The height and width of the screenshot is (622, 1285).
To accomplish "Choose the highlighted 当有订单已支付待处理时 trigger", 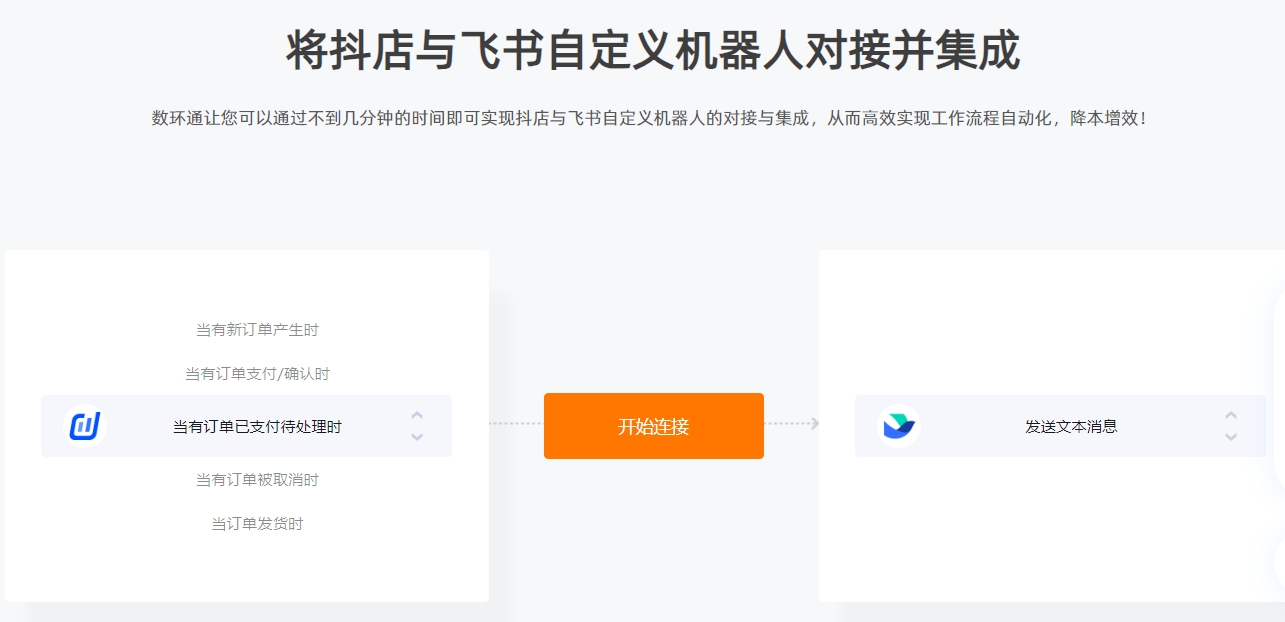I will [246, 426].
